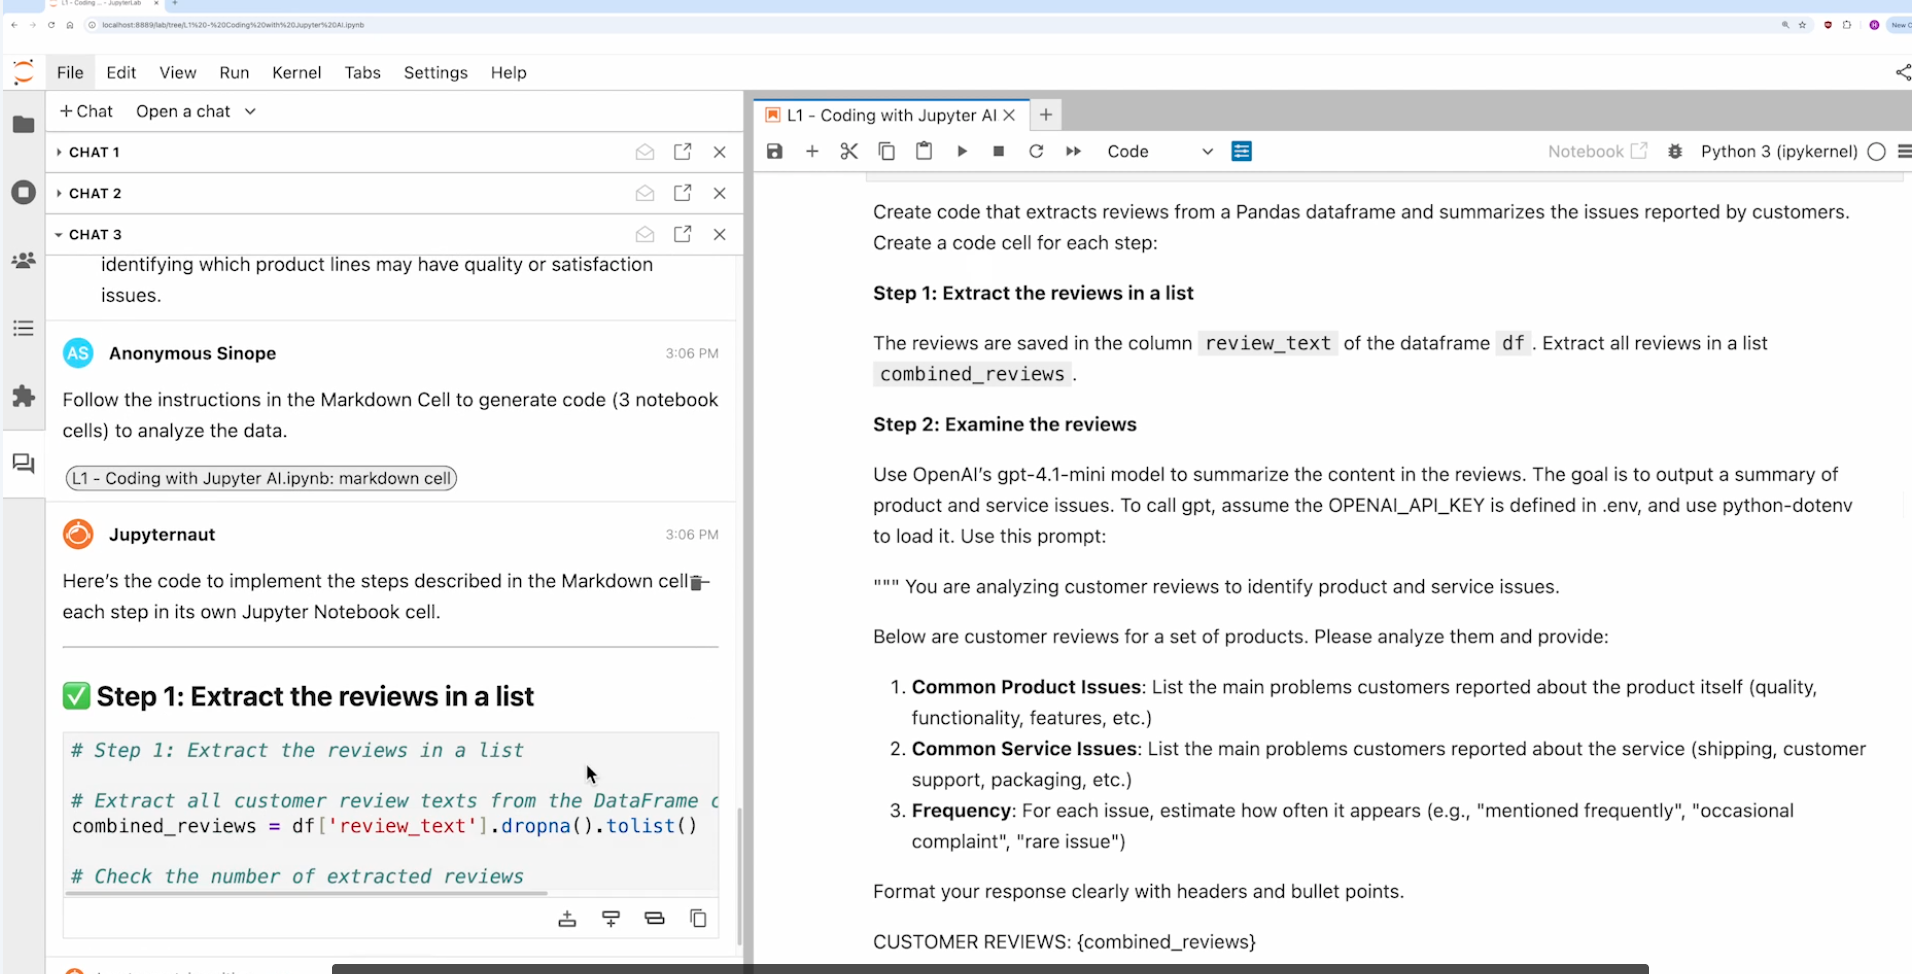
Task: Open the extension manager puzzle icon
Action: pos(23,396)
